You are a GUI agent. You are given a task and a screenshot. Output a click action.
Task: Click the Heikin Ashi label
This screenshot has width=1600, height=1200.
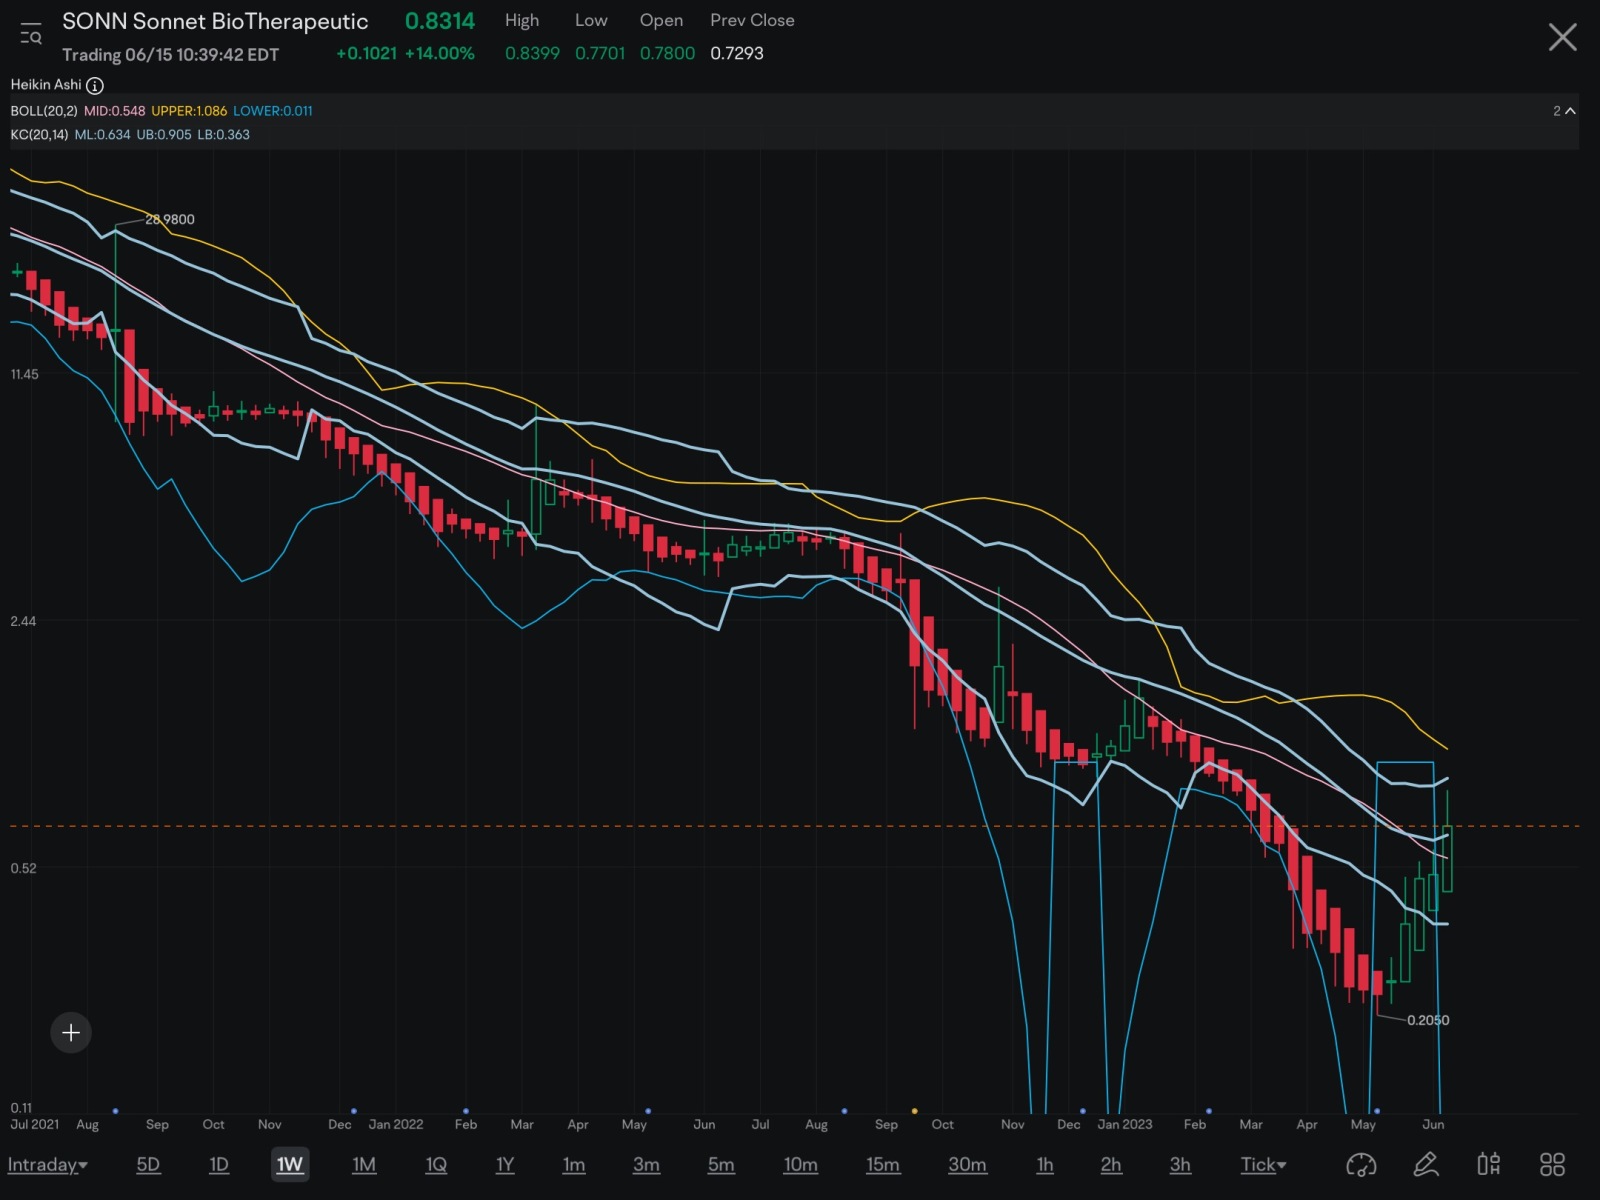[x=46, y=85]
